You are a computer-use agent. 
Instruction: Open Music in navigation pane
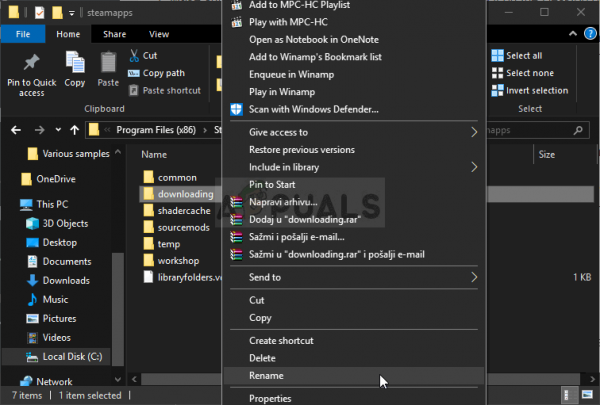[x=48, y=300]
